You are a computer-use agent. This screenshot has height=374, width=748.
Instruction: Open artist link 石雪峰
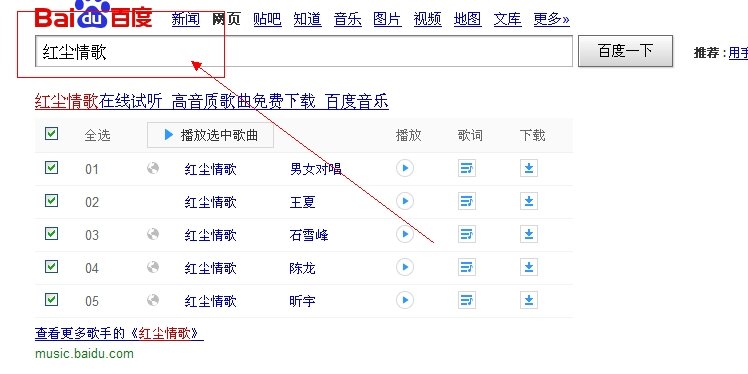[x=309, y=235]
